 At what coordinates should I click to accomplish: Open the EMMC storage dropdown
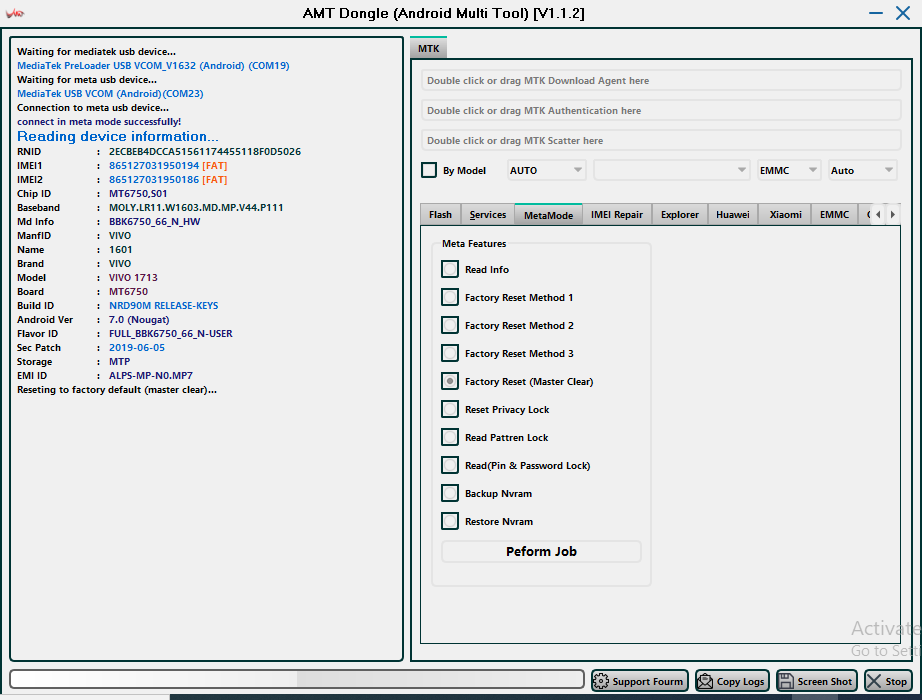(789, 171)
